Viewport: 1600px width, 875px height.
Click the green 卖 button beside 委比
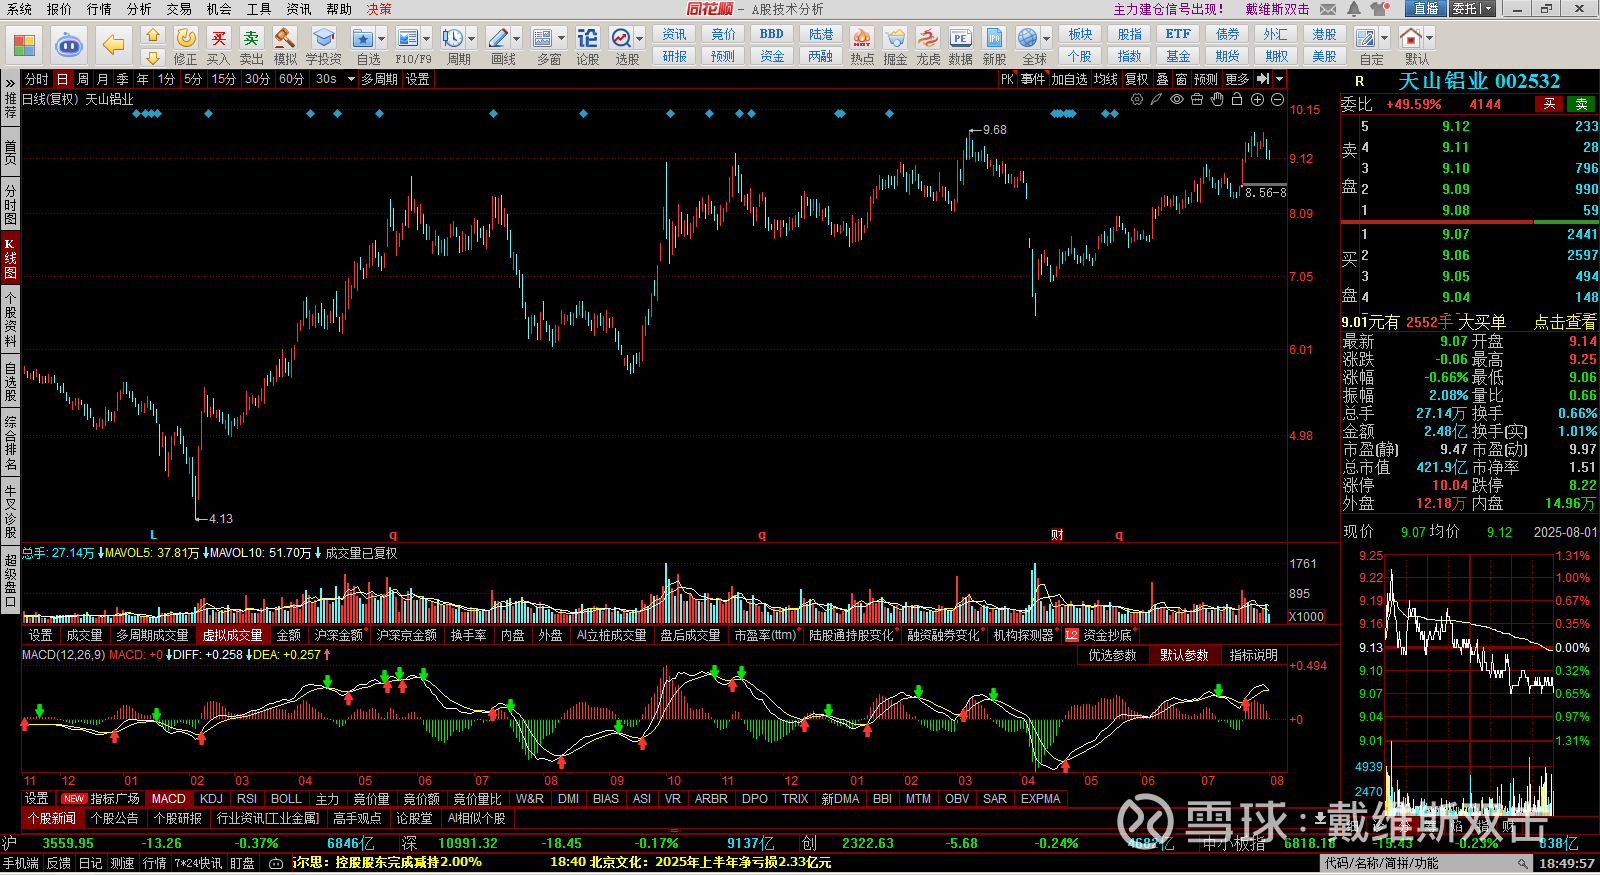(1582, 104)
